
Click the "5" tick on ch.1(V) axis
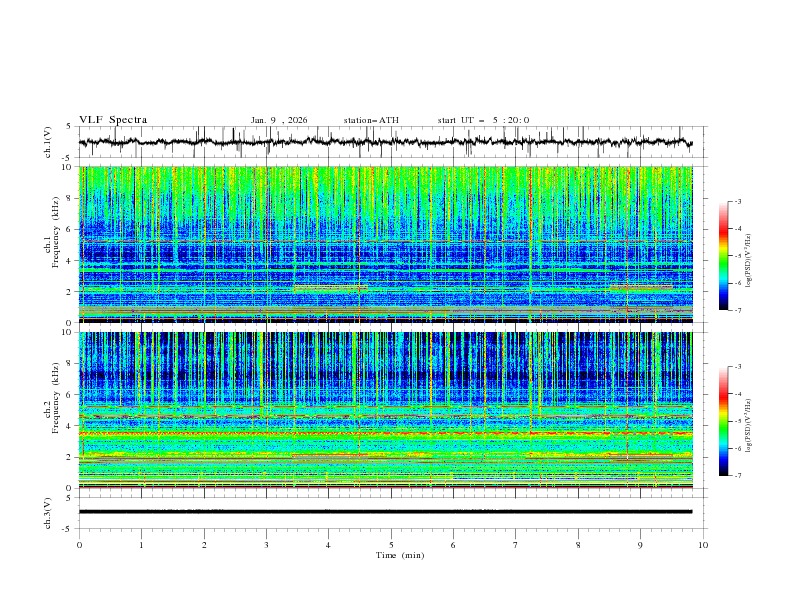click(x=68, y=127)
